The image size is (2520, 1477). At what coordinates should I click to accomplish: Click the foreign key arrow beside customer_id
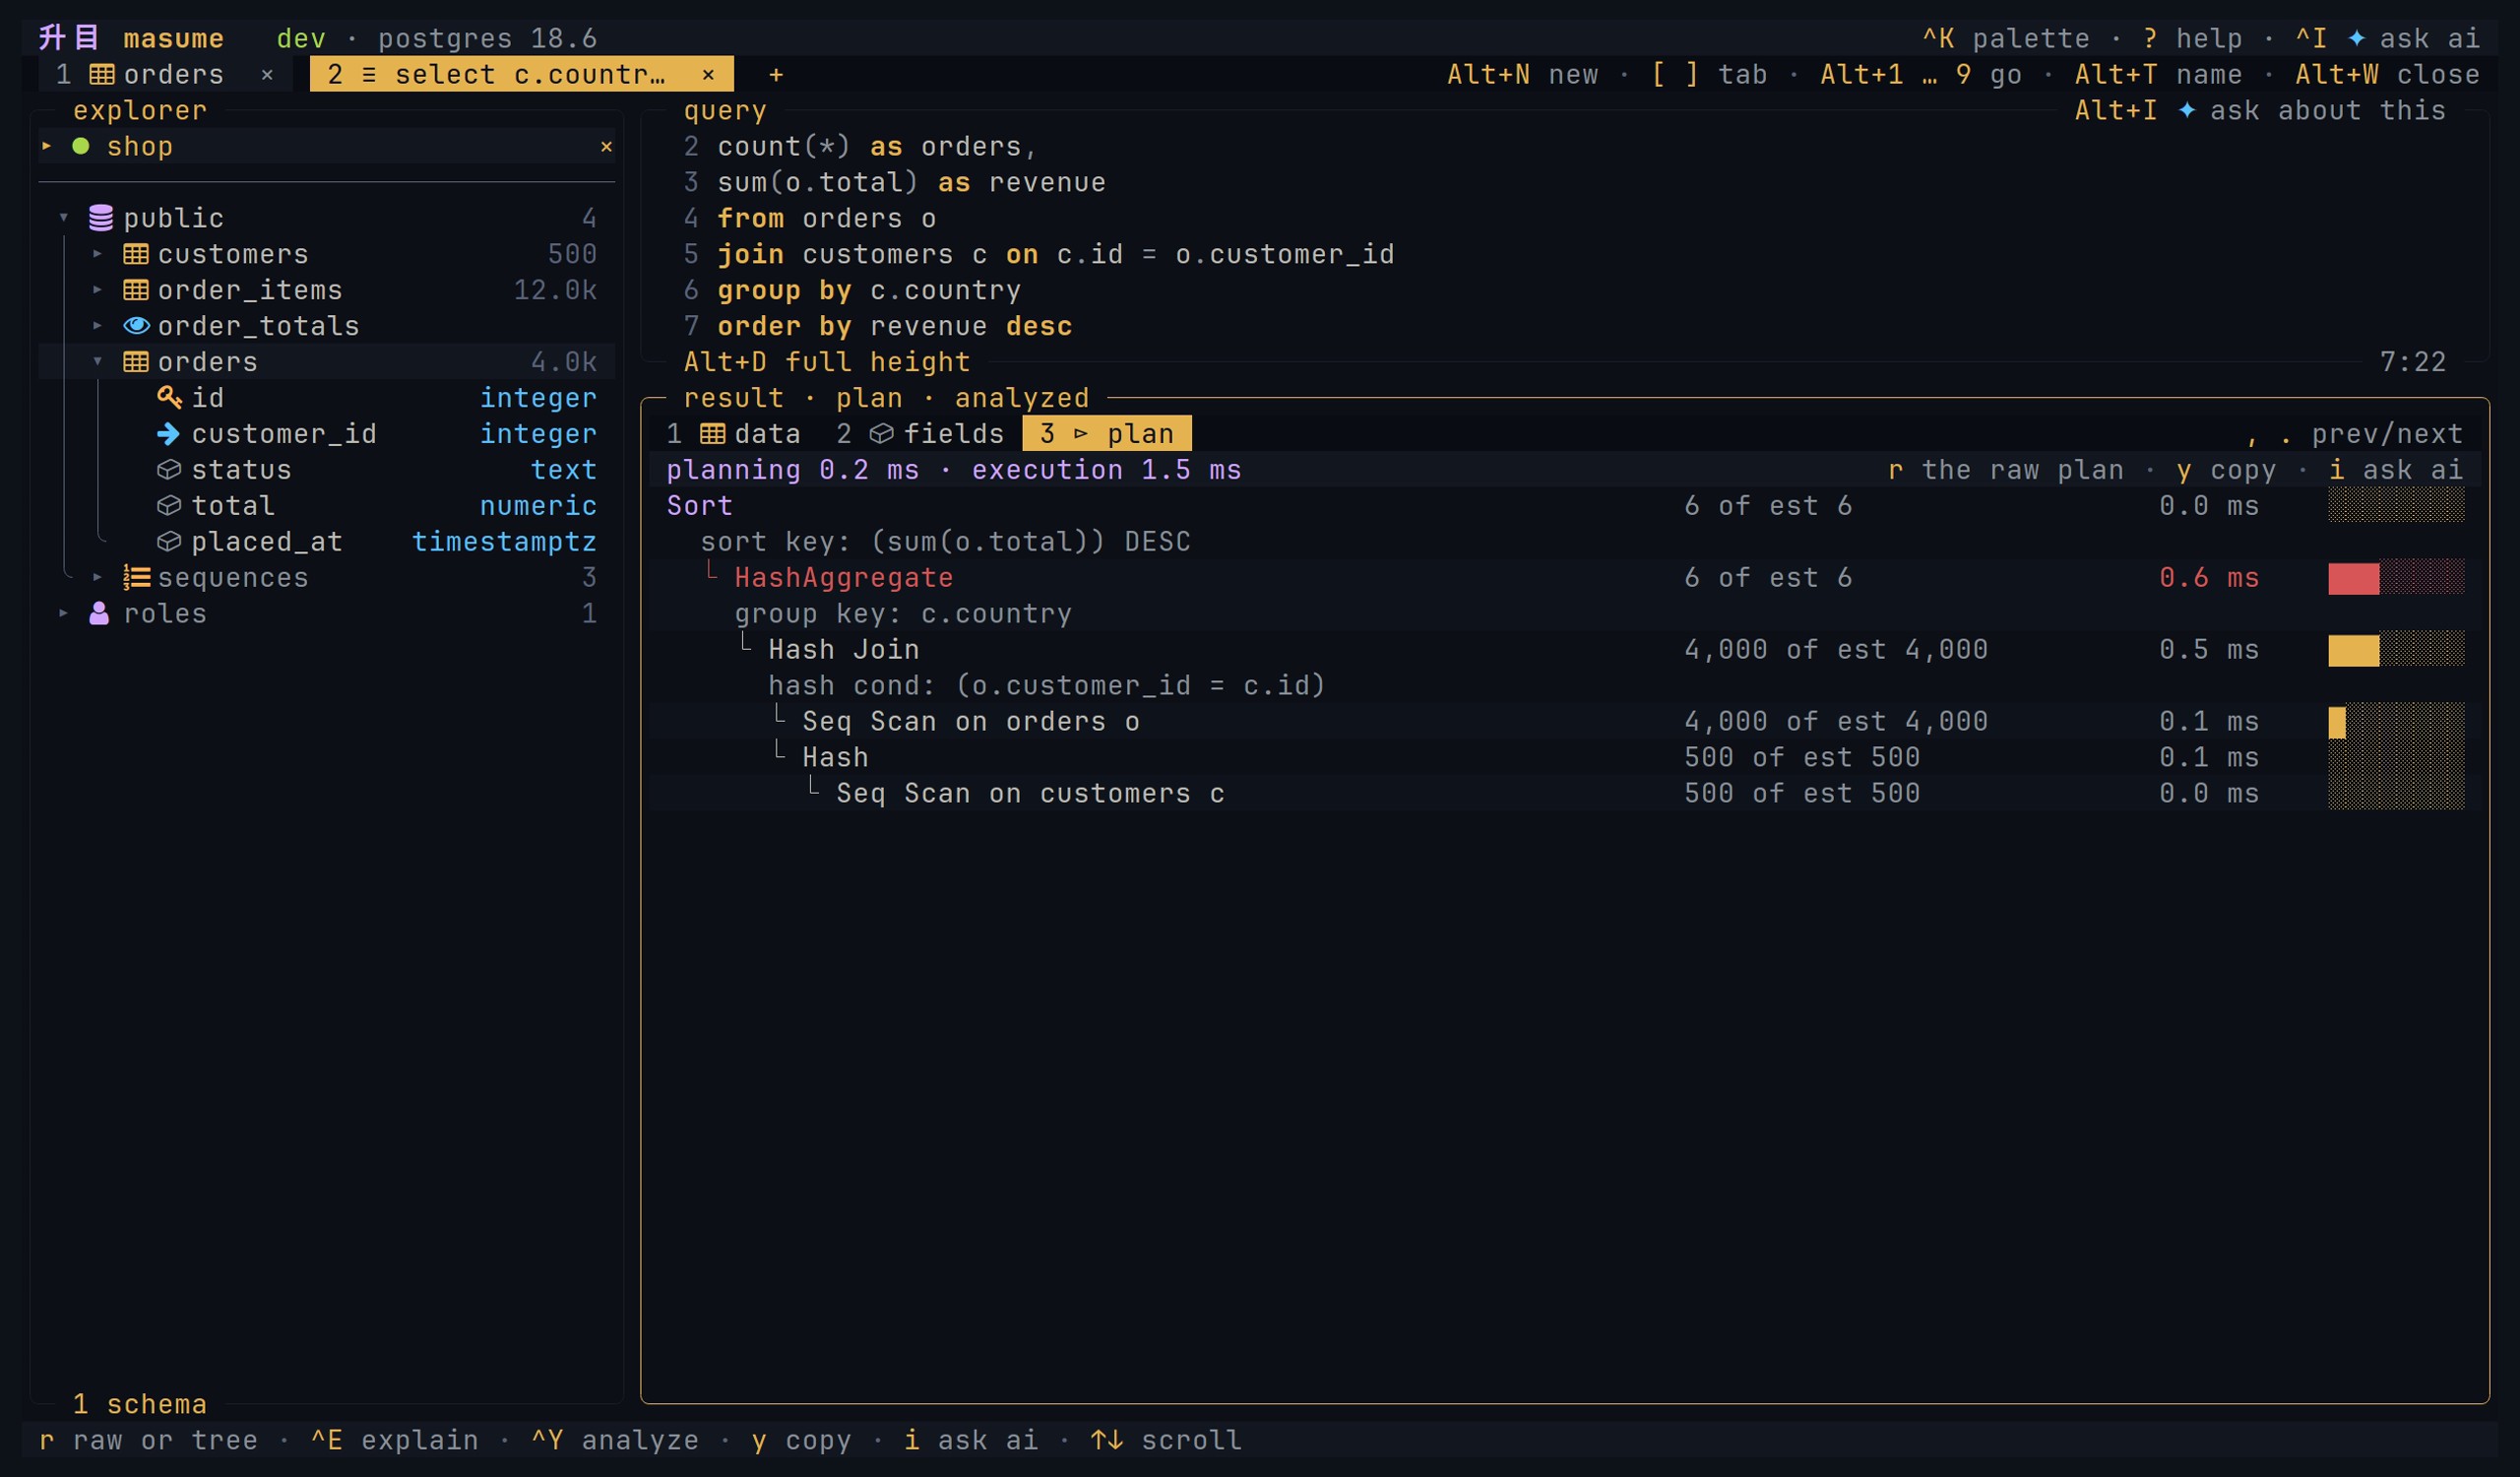pos(169,434)
